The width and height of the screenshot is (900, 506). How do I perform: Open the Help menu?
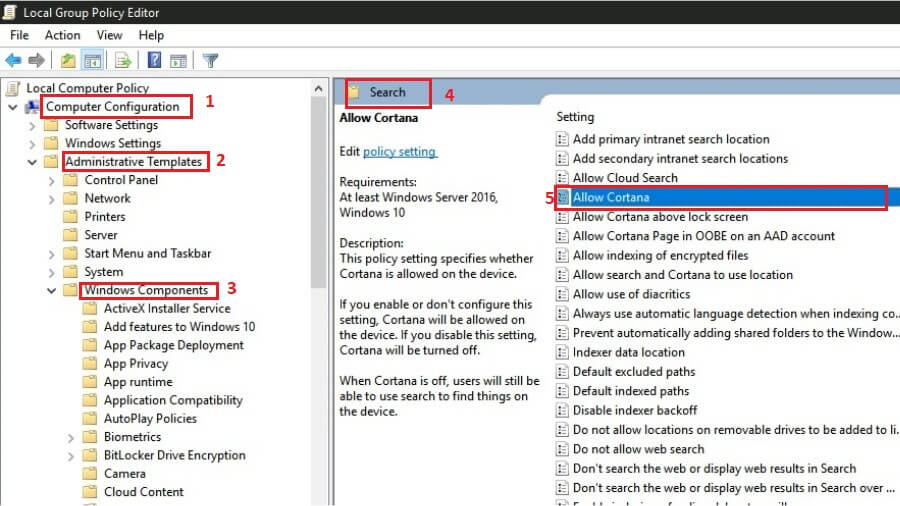[x=151, y=35]
